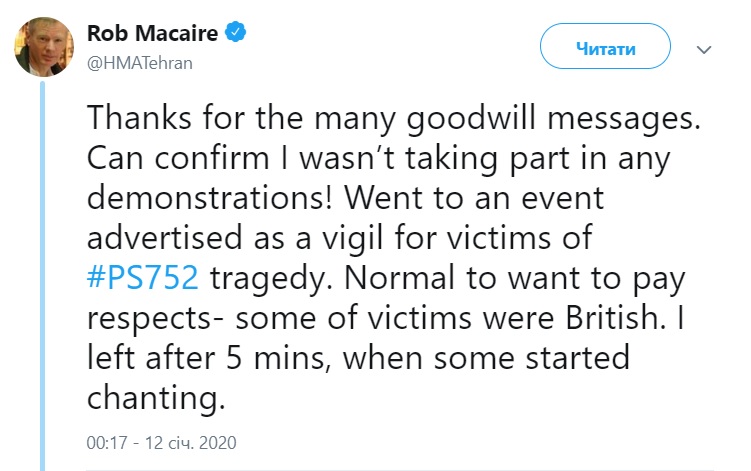The height and width of the screenshot is (471, 751).
Task: Click the 00:17 tweet time
Action: (103, 441)
